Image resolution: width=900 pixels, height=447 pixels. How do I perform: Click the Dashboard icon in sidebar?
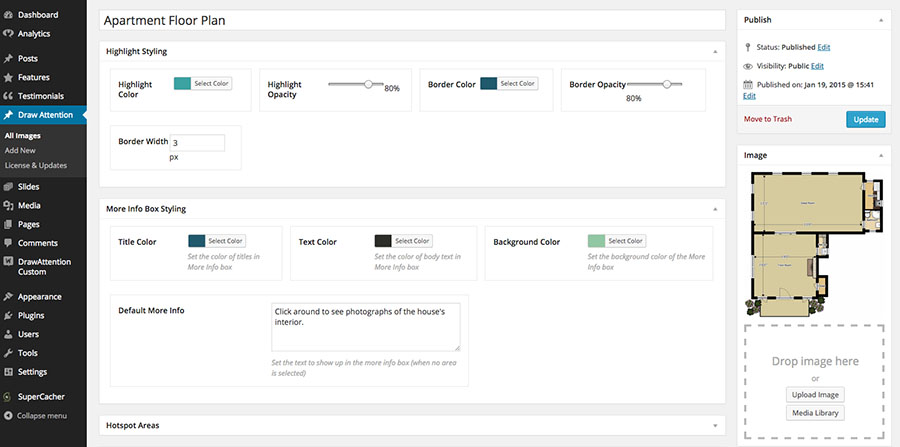pyautogui.click(x=9, y=15)
